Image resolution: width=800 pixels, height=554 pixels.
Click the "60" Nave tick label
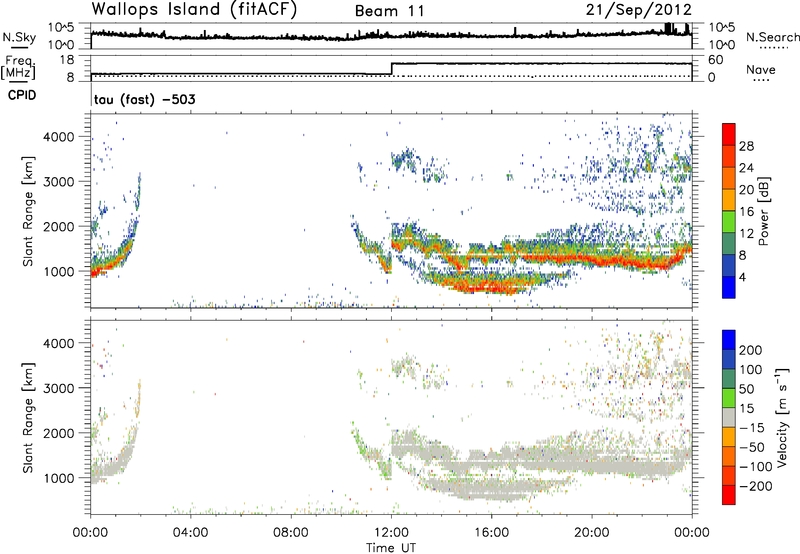(x=715, y=60)
